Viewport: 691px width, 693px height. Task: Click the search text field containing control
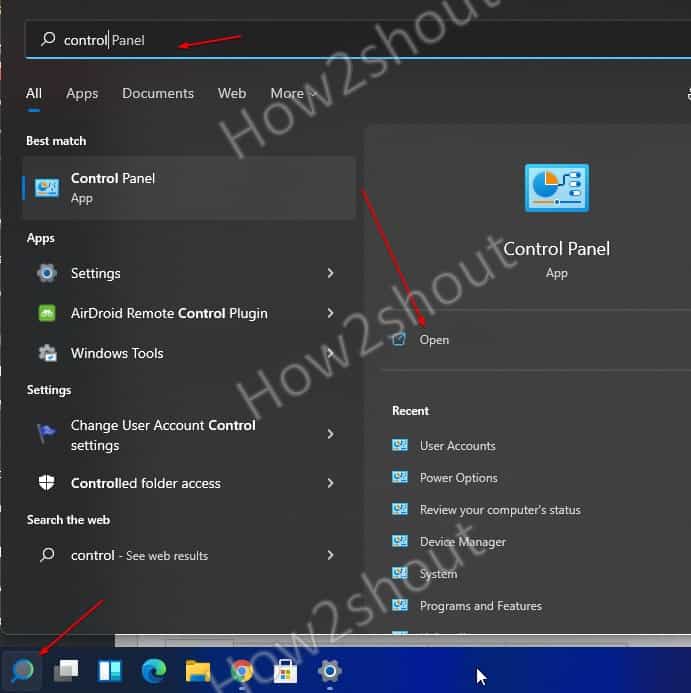click(358, 39)
